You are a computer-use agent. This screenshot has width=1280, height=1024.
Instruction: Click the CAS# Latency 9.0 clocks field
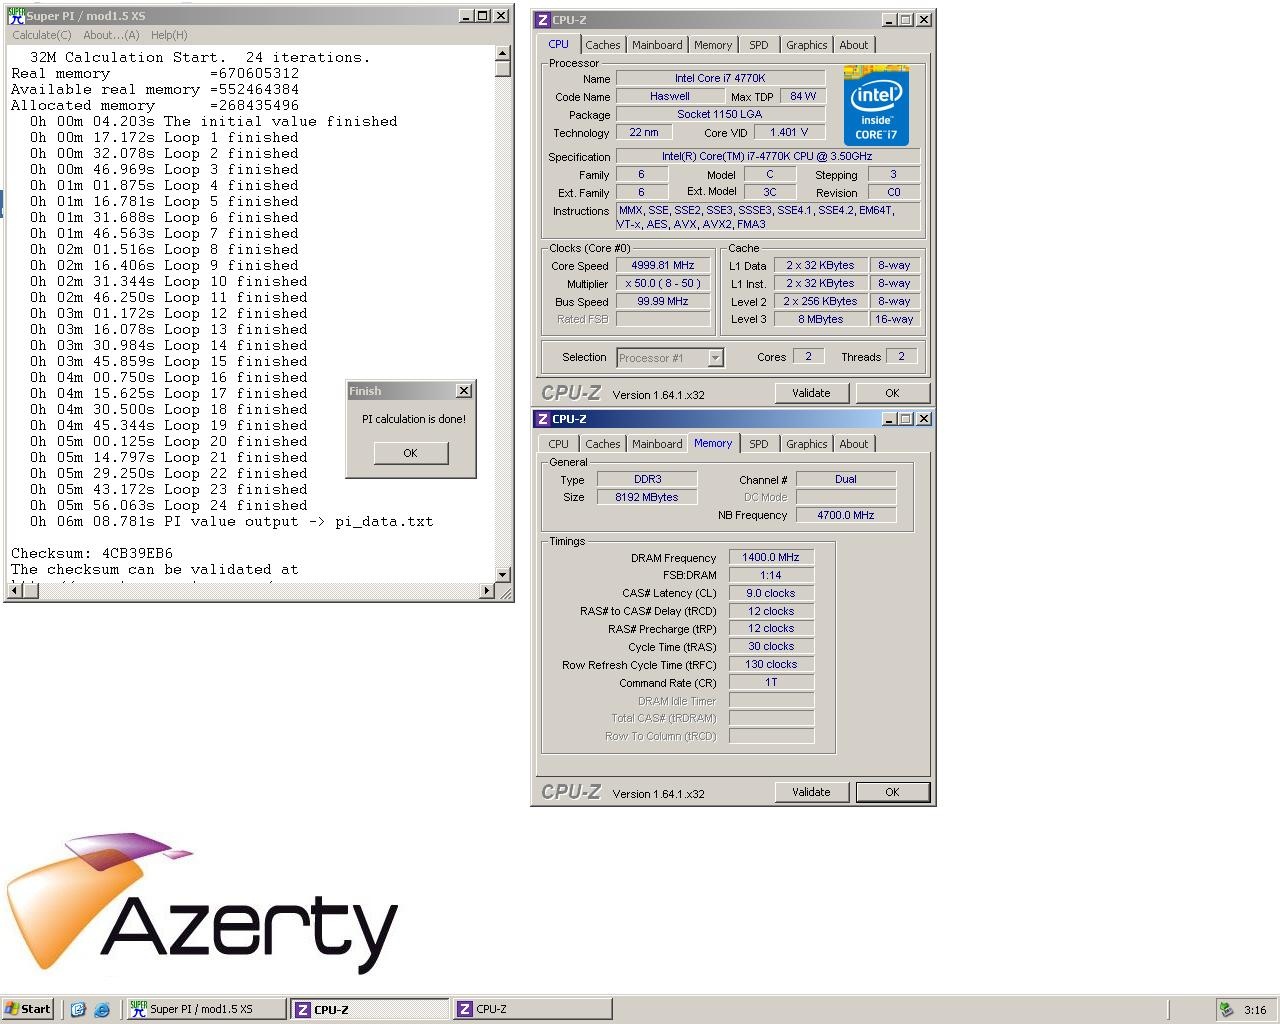click(x=771, y=593)
